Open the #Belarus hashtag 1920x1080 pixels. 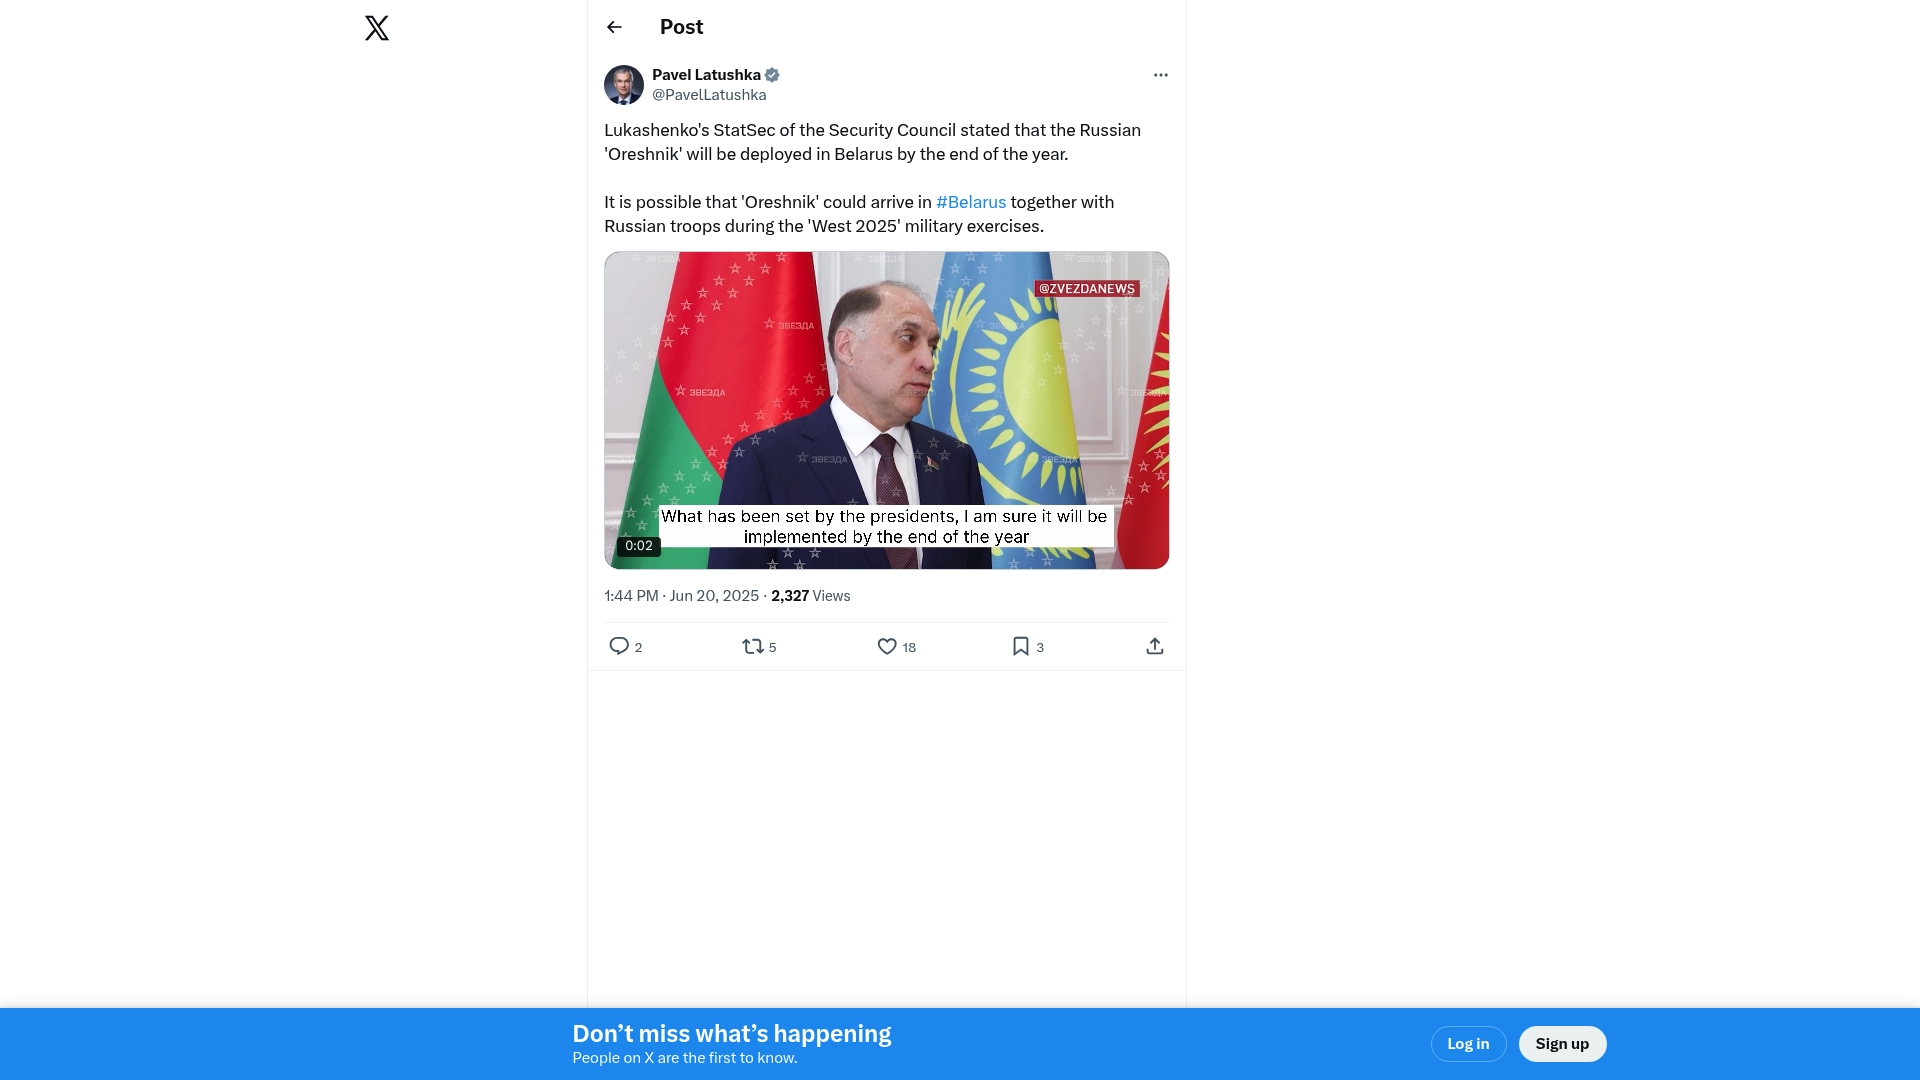pyautogui.click(x=971, y=202)
